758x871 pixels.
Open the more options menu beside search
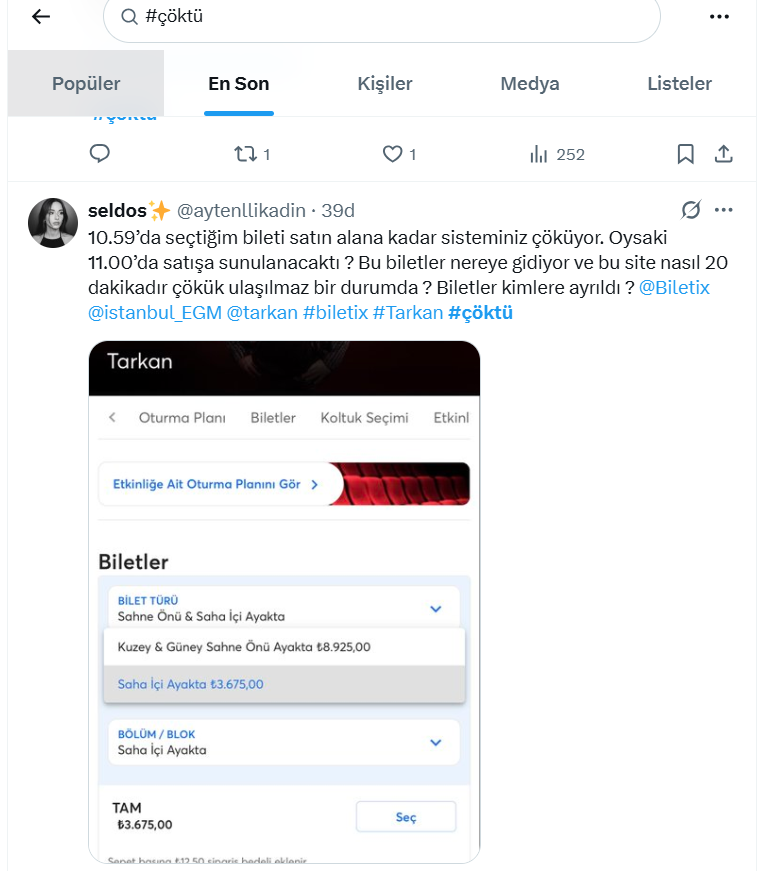pyautogui.click(x=719, y=17)
